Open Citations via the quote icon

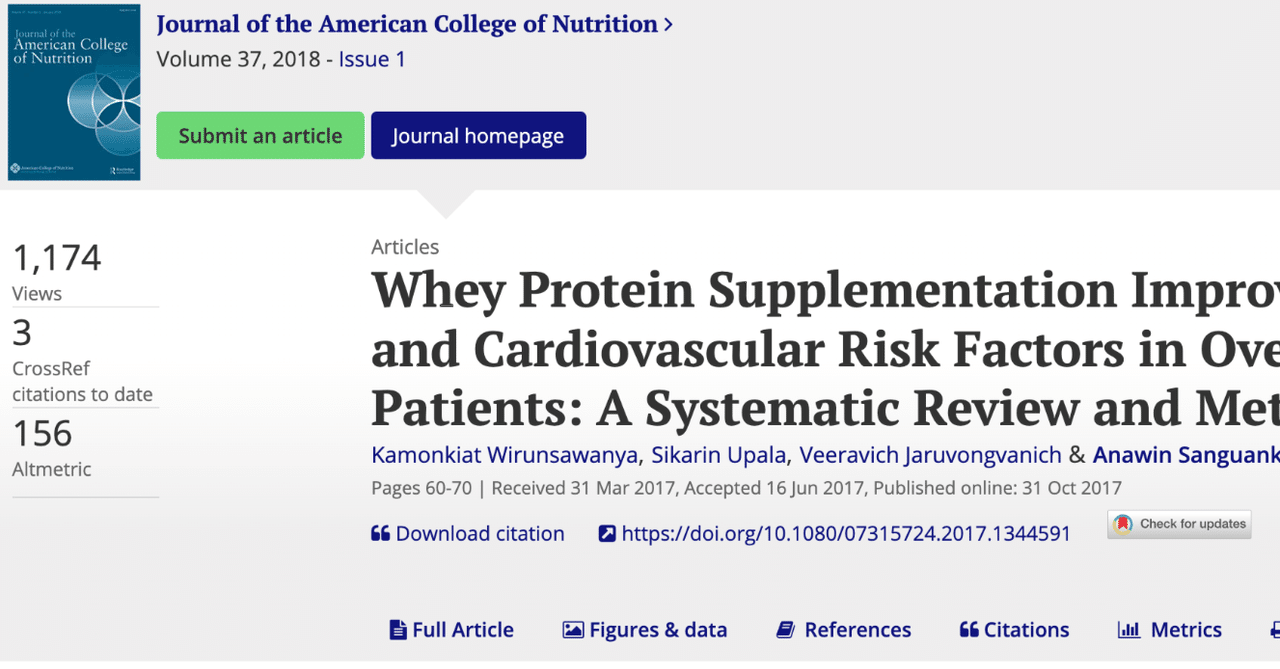[968, 630]
